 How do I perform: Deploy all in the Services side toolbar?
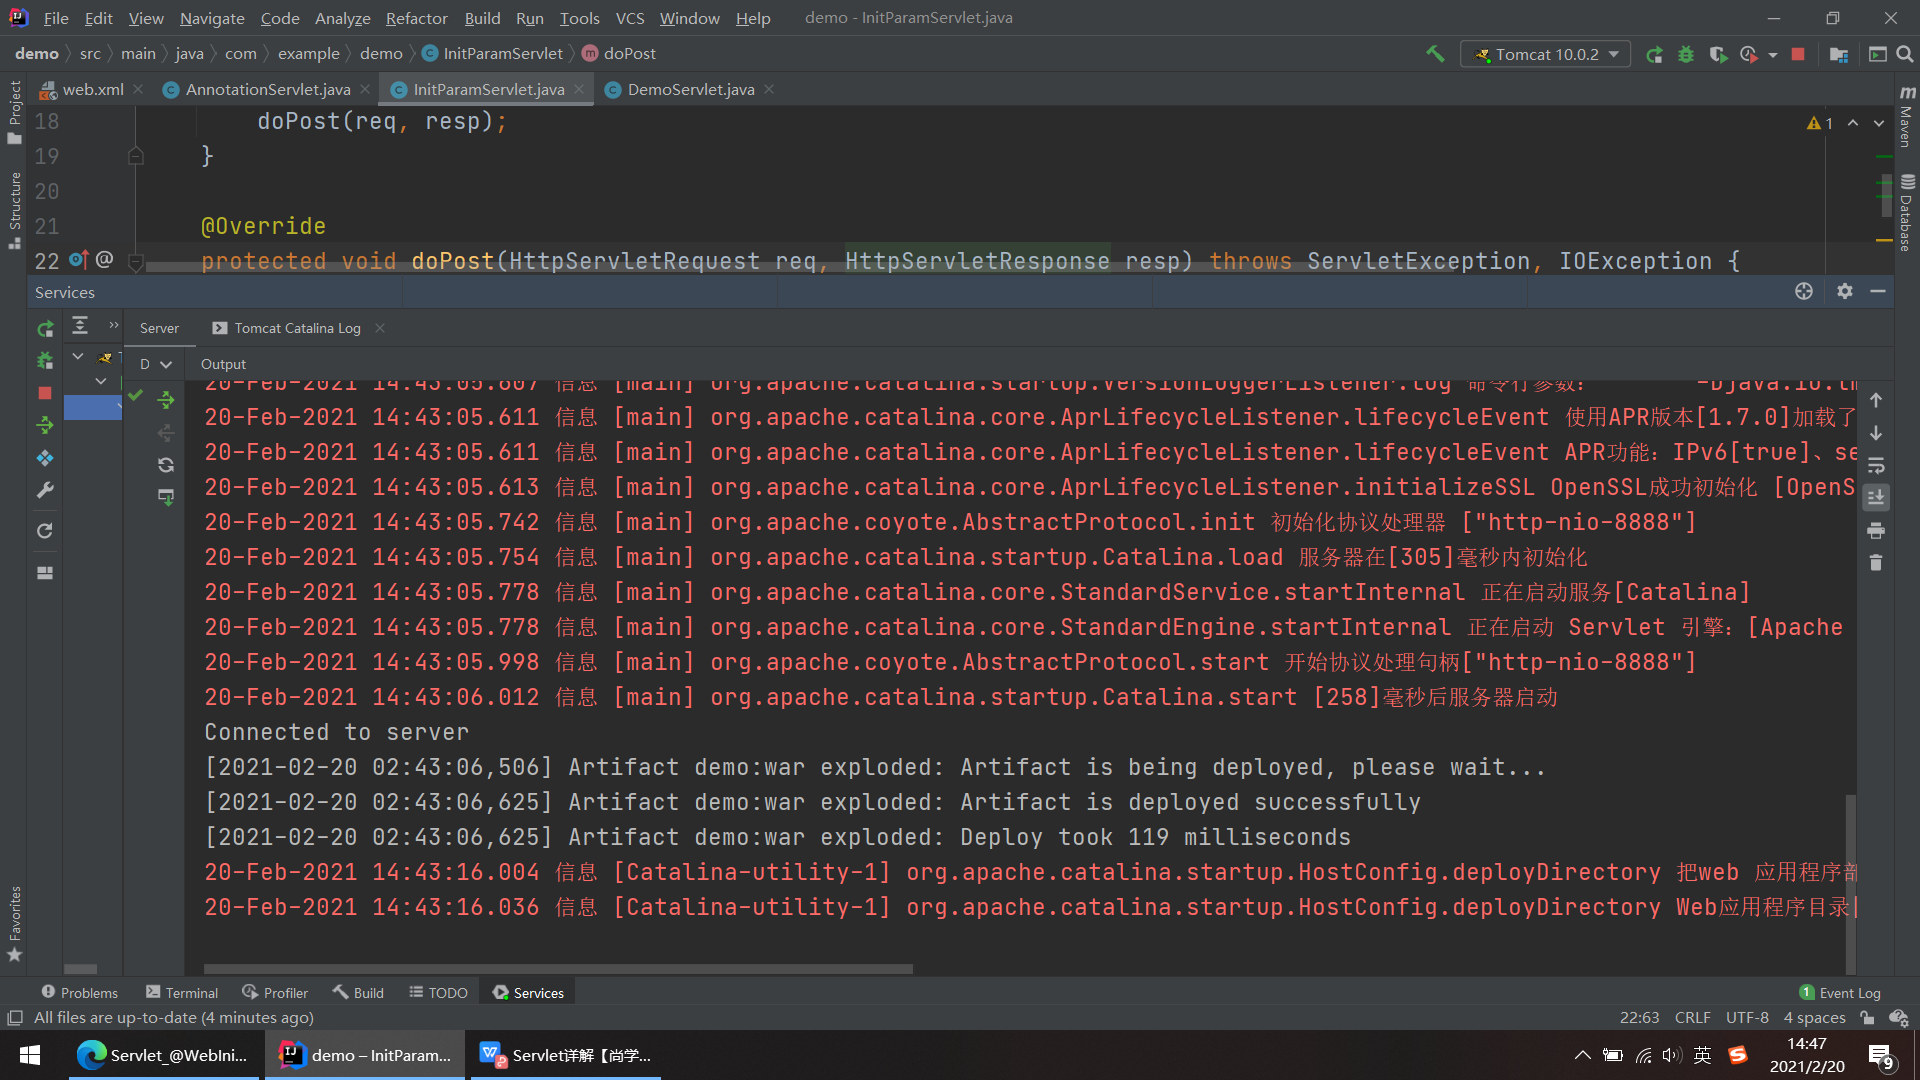pos(45,425)
